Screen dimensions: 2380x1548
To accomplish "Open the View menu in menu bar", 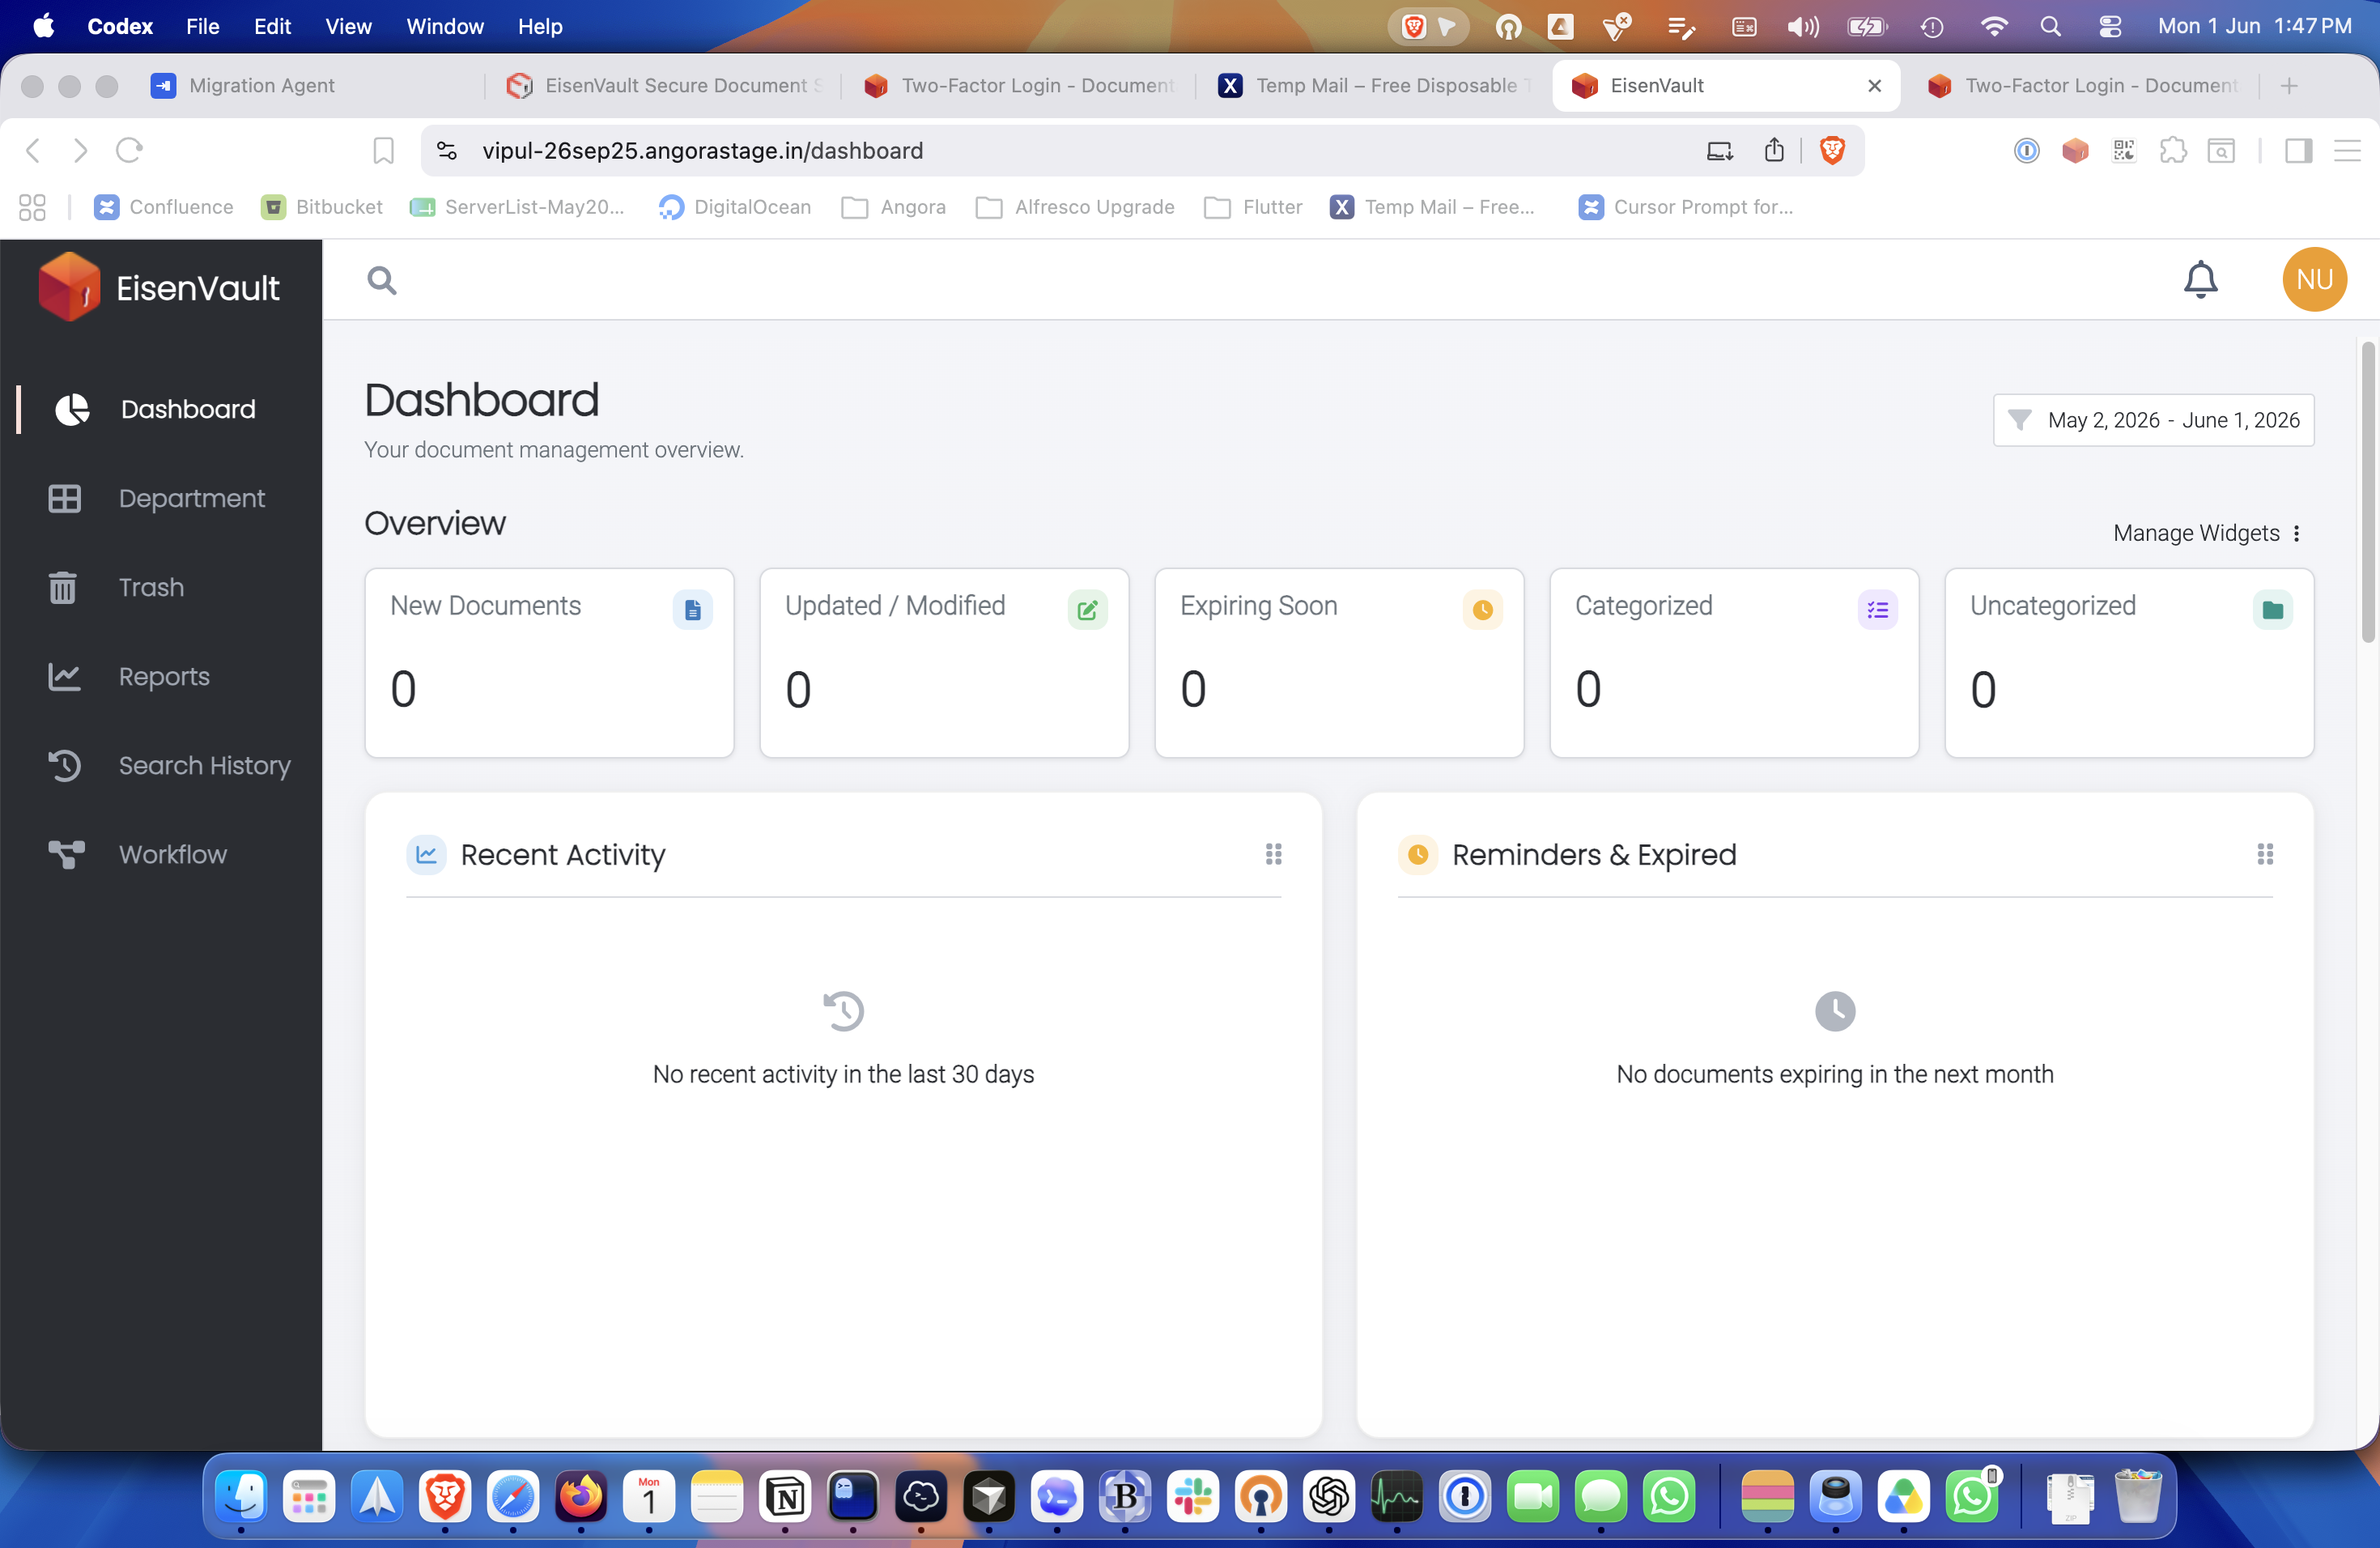I will point(347,26).
